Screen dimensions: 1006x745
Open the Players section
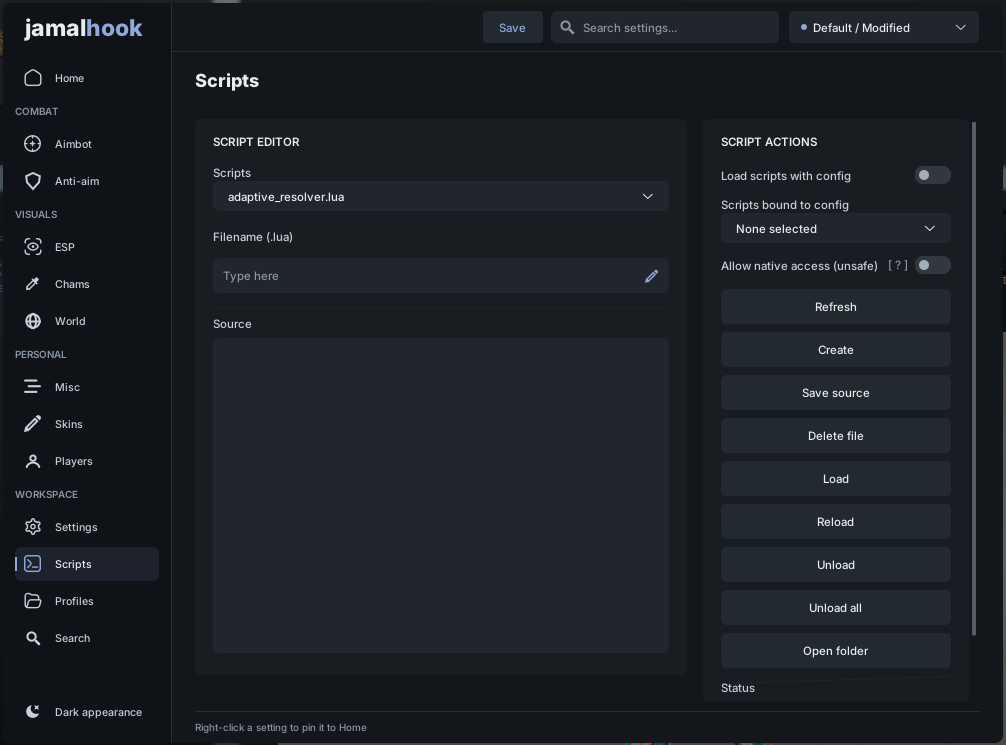click(x=87, y=461)
